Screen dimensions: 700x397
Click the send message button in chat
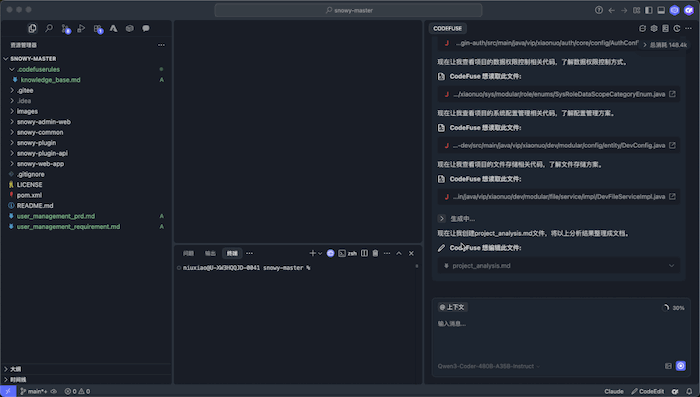681,366
